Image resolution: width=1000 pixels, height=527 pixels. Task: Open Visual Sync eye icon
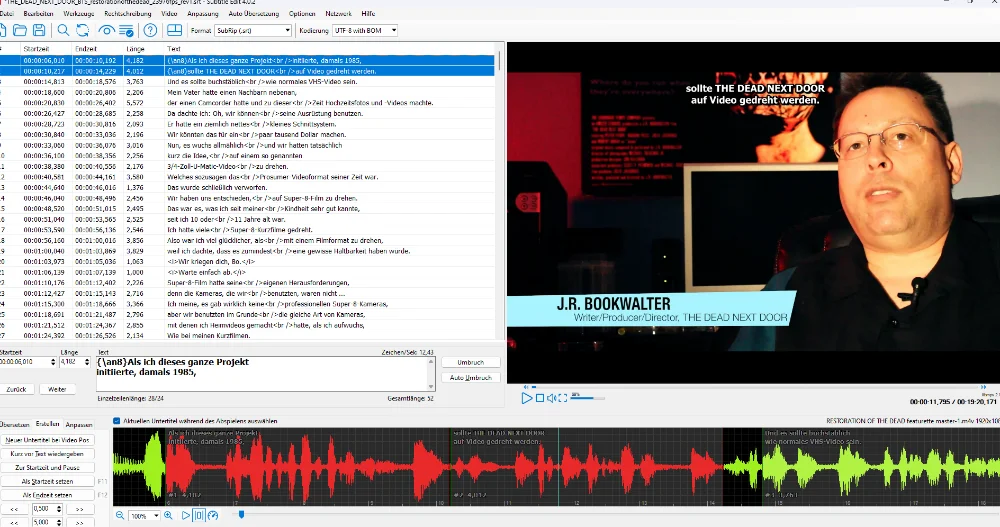[107, 30]
